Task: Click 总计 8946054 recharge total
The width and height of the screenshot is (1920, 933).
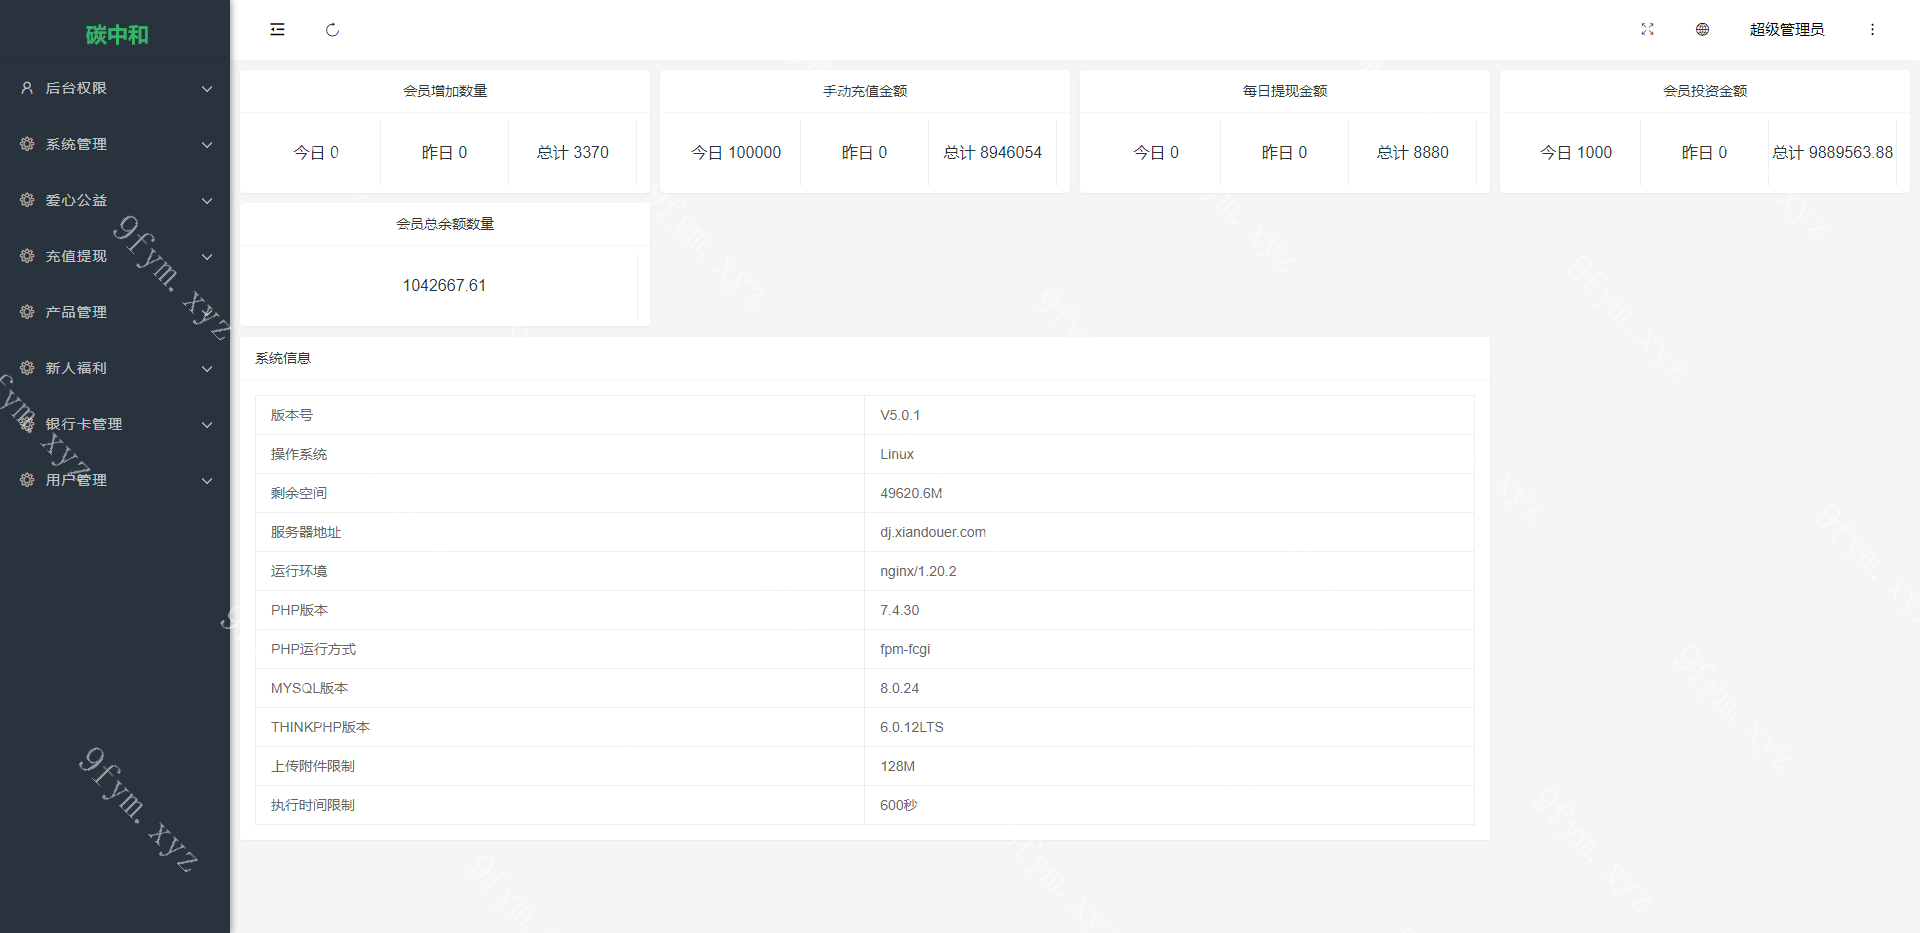Action: pos(992,152)
